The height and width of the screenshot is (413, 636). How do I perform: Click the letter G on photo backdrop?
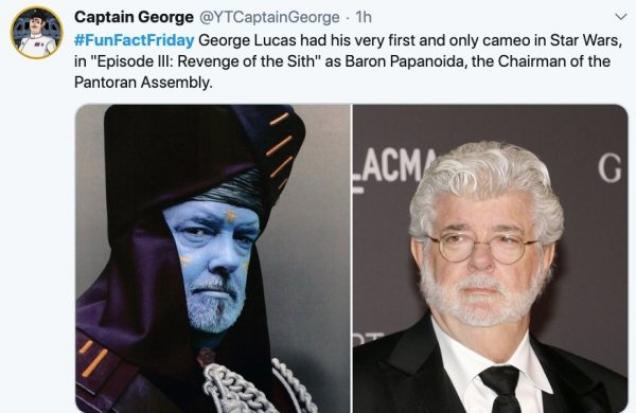pos(609,169)
